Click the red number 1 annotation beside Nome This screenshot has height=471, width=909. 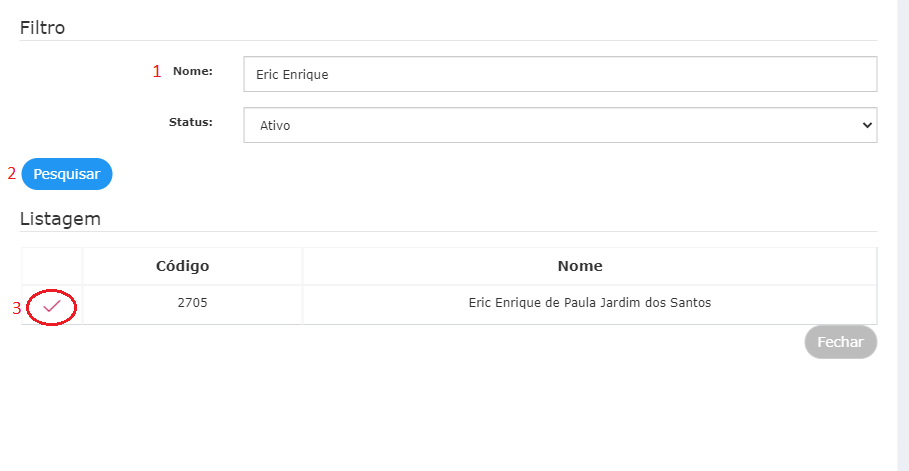(x=157, y=72)
